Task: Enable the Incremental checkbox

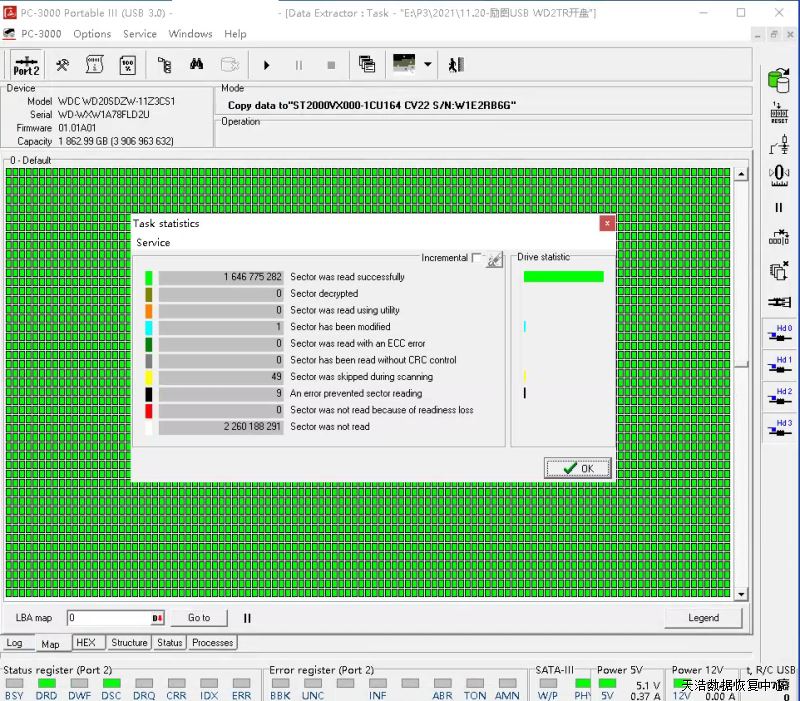Action: click(x=476, y=258)
